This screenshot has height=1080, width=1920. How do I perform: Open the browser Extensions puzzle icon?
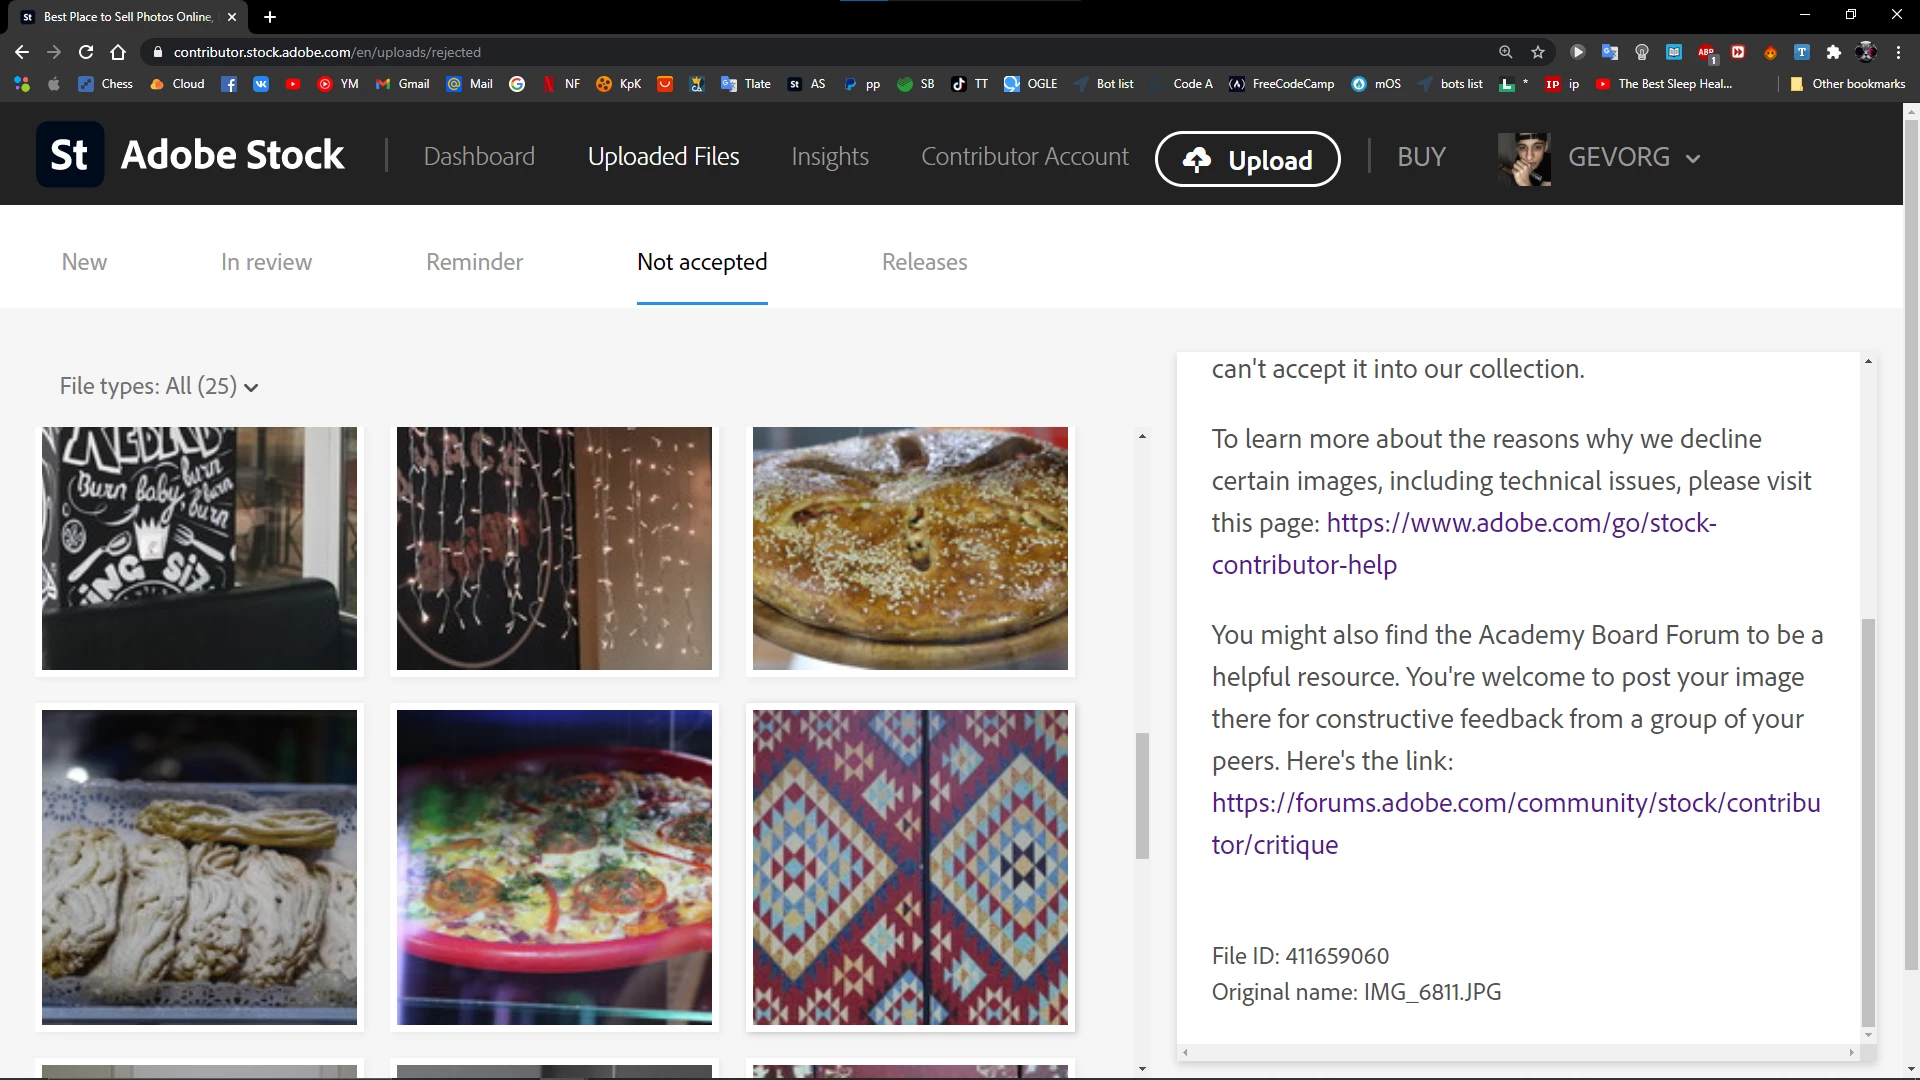point(1833,52)
